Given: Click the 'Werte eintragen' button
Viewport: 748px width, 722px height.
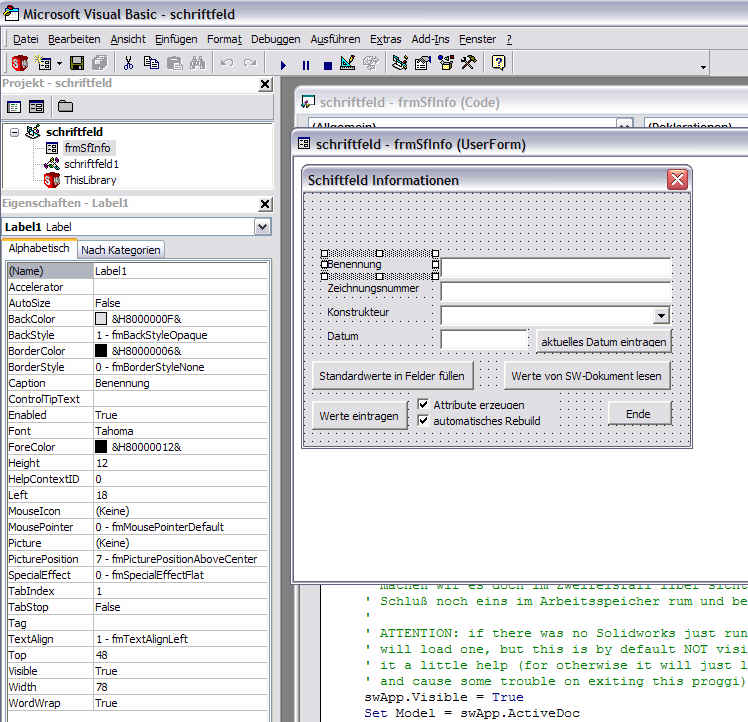Looking at the screenshot, I should [359, 415].
